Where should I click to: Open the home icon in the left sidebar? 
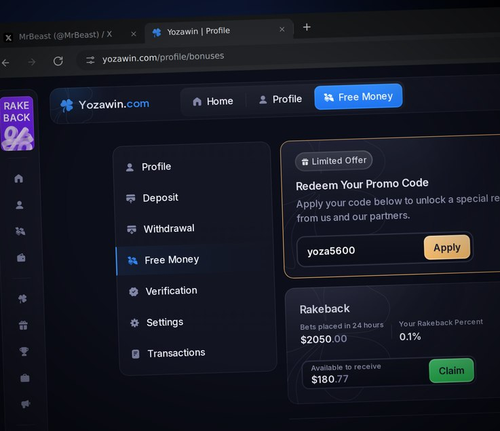click(19, 178)
